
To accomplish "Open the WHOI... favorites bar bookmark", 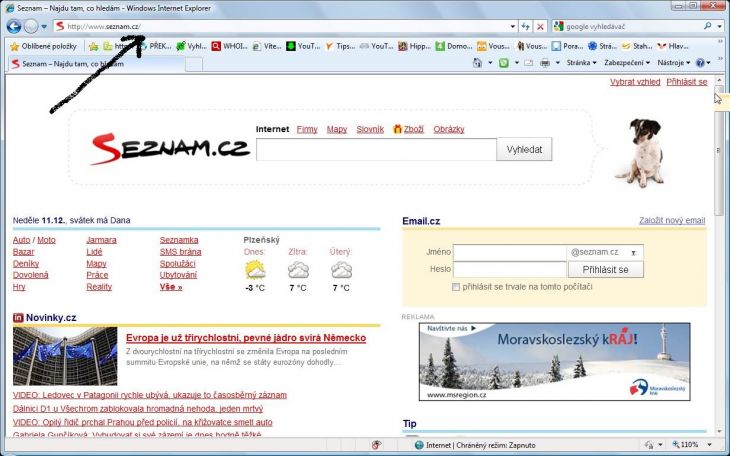I will point(230,46).
